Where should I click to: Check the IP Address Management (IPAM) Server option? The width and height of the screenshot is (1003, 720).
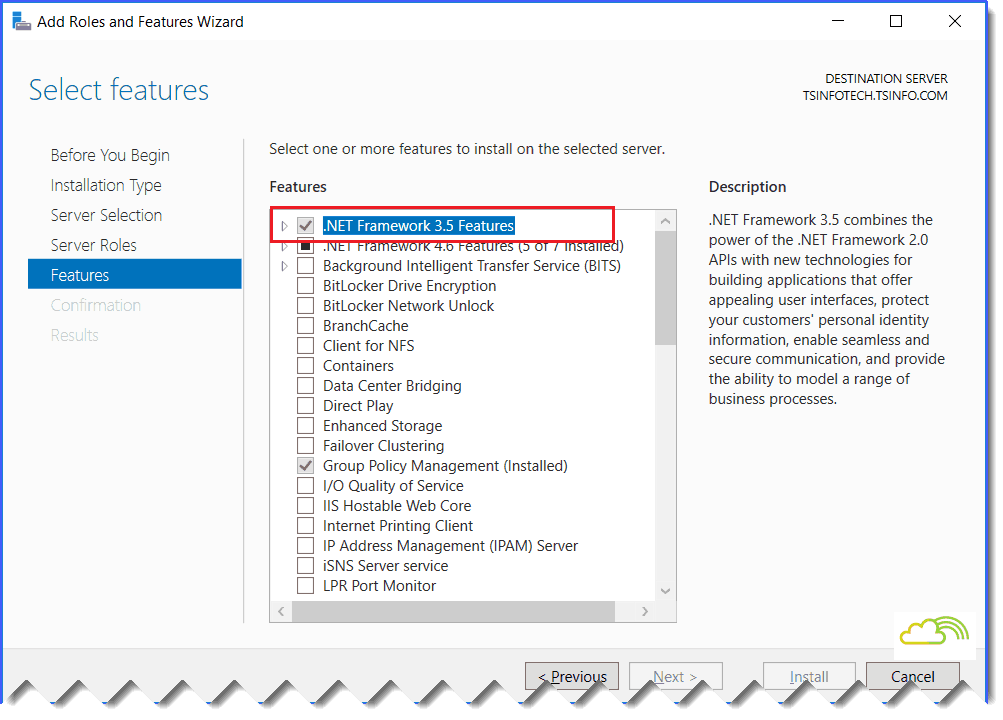304,545
